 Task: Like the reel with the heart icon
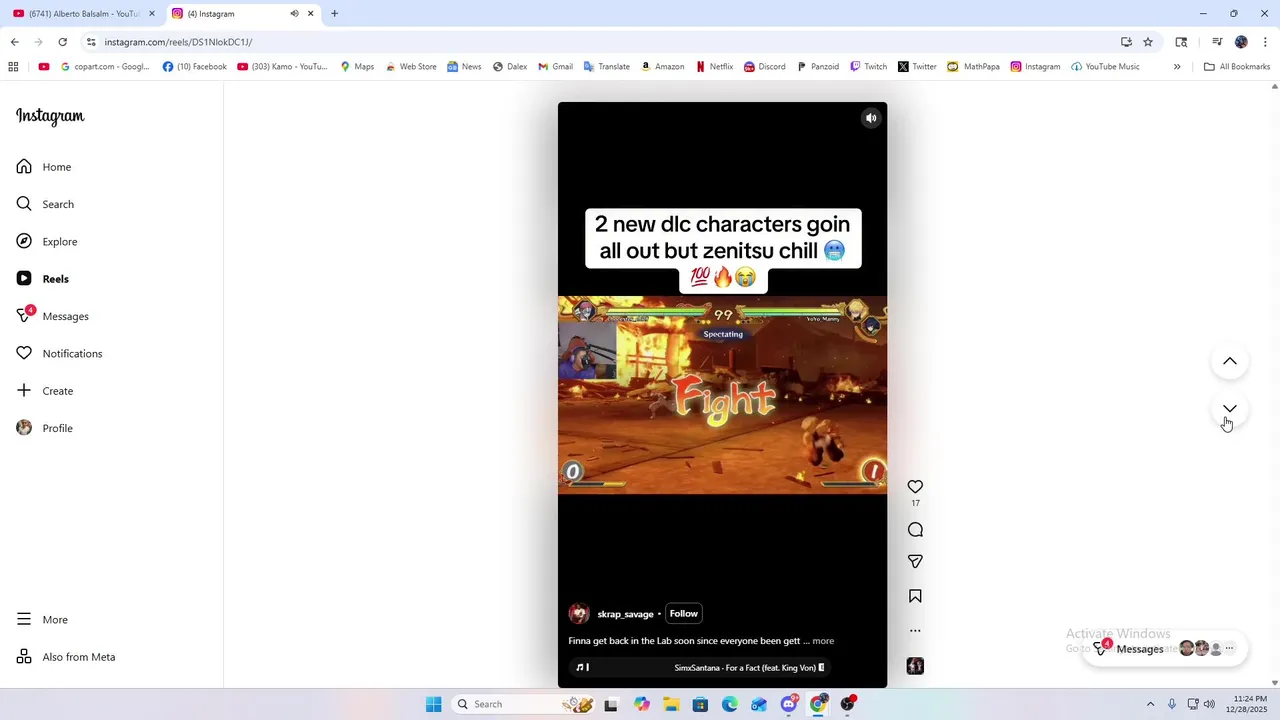point(915,487)
